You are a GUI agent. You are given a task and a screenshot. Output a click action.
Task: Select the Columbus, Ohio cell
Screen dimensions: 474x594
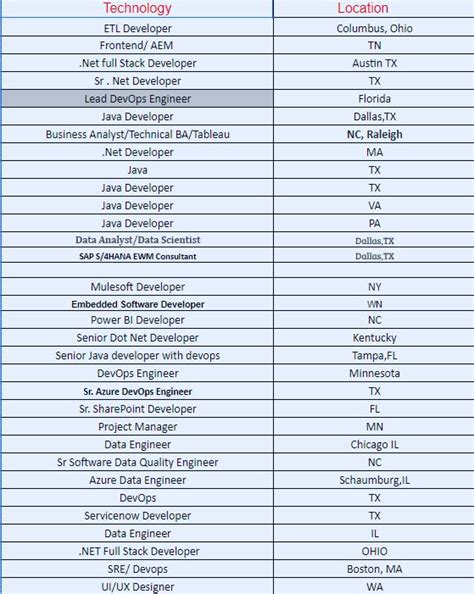(374, 28)
